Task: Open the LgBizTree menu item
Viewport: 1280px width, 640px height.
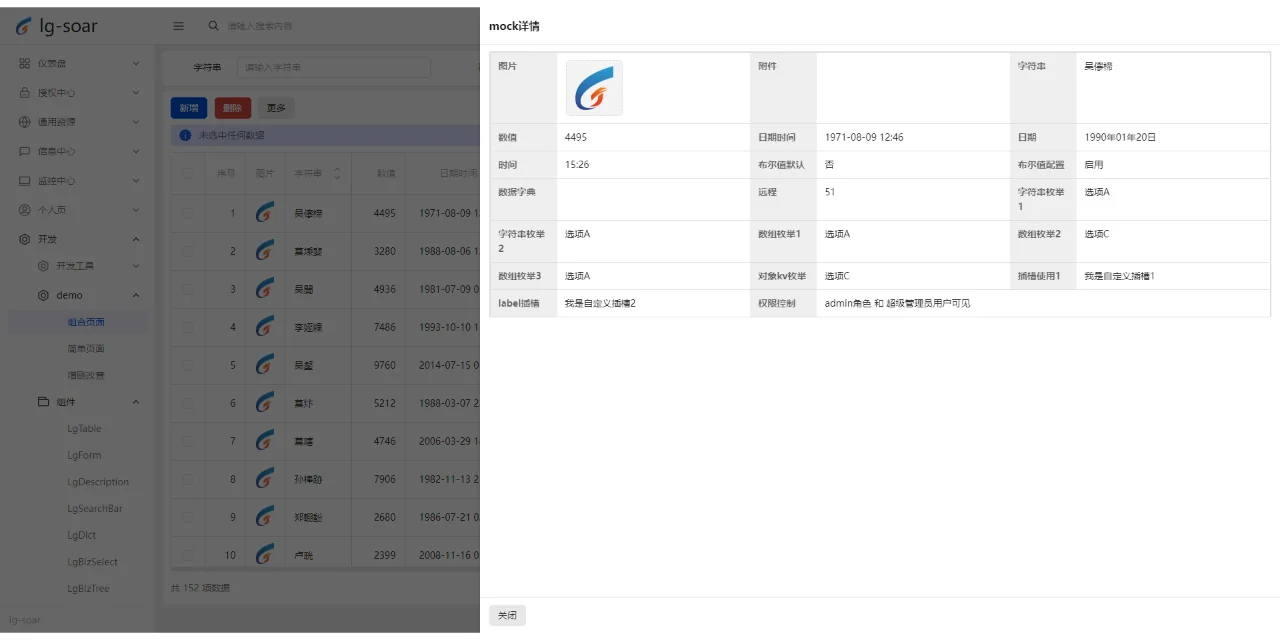Action: 78,589
